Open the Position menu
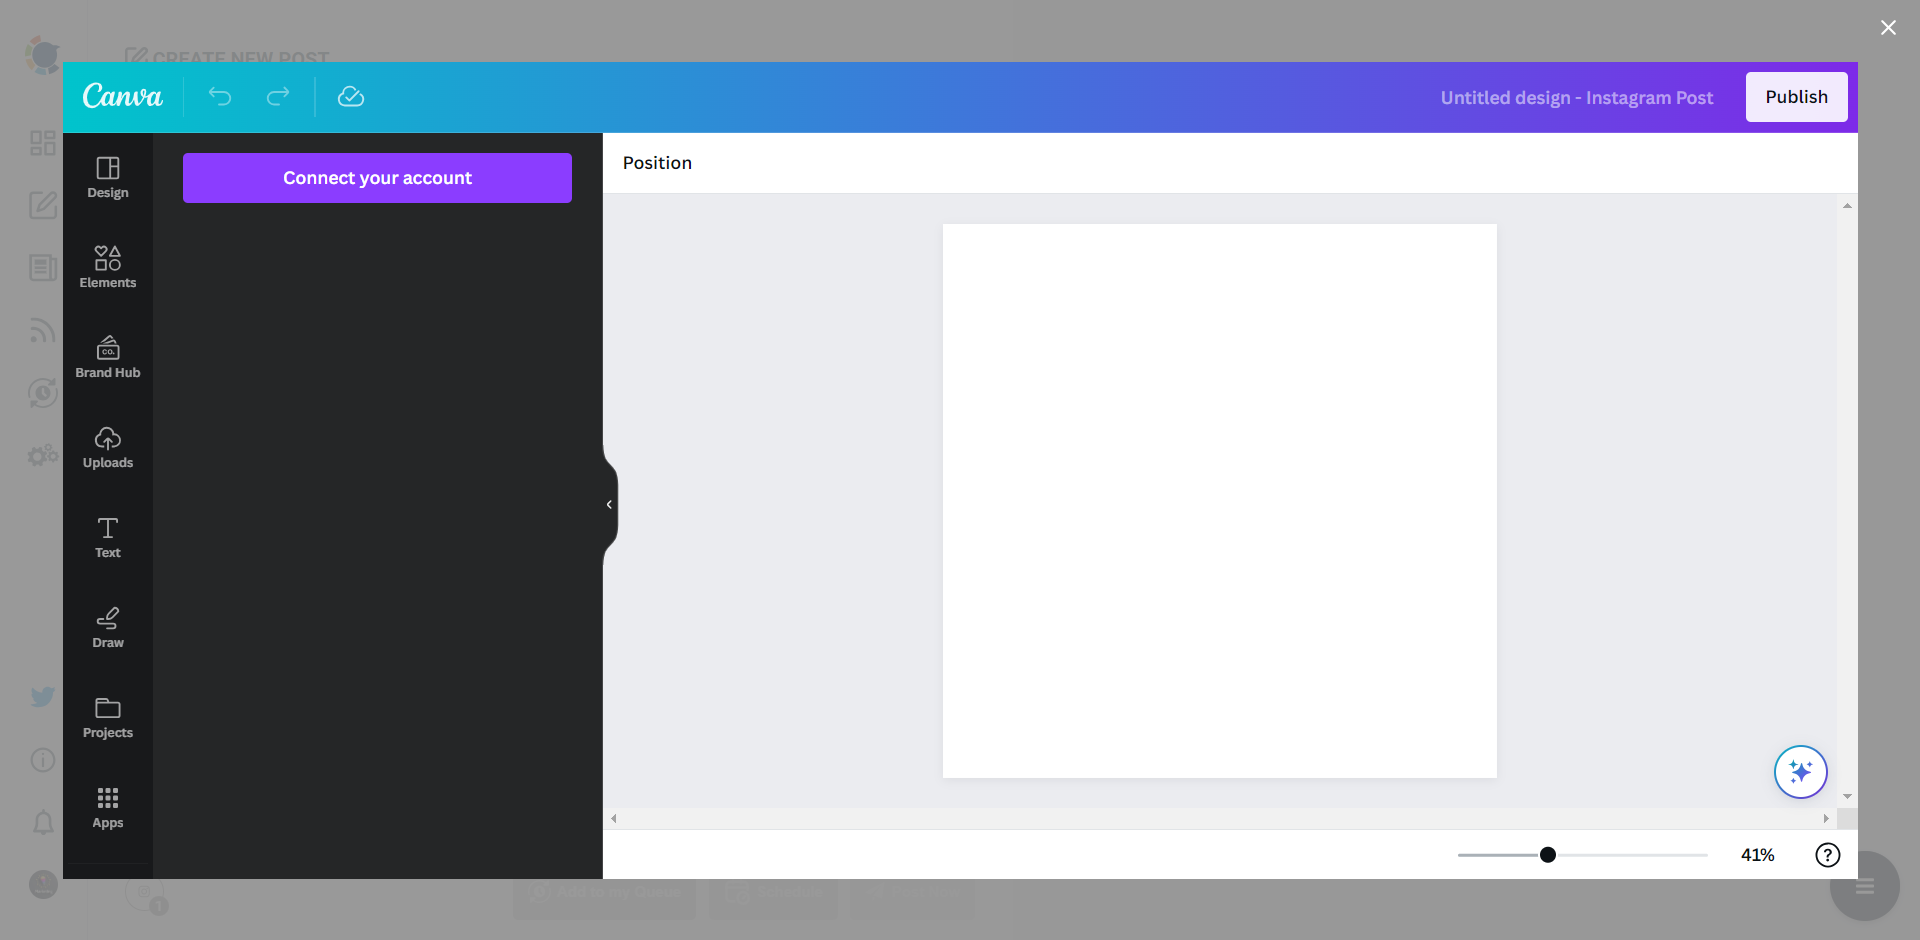 (x=657, y=163)
